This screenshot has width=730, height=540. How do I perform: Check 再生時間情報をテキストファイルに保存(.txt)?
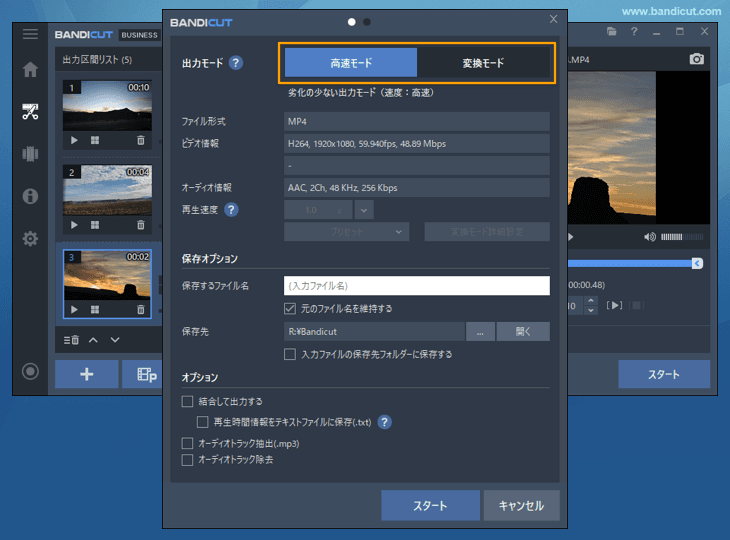[203, 422]
